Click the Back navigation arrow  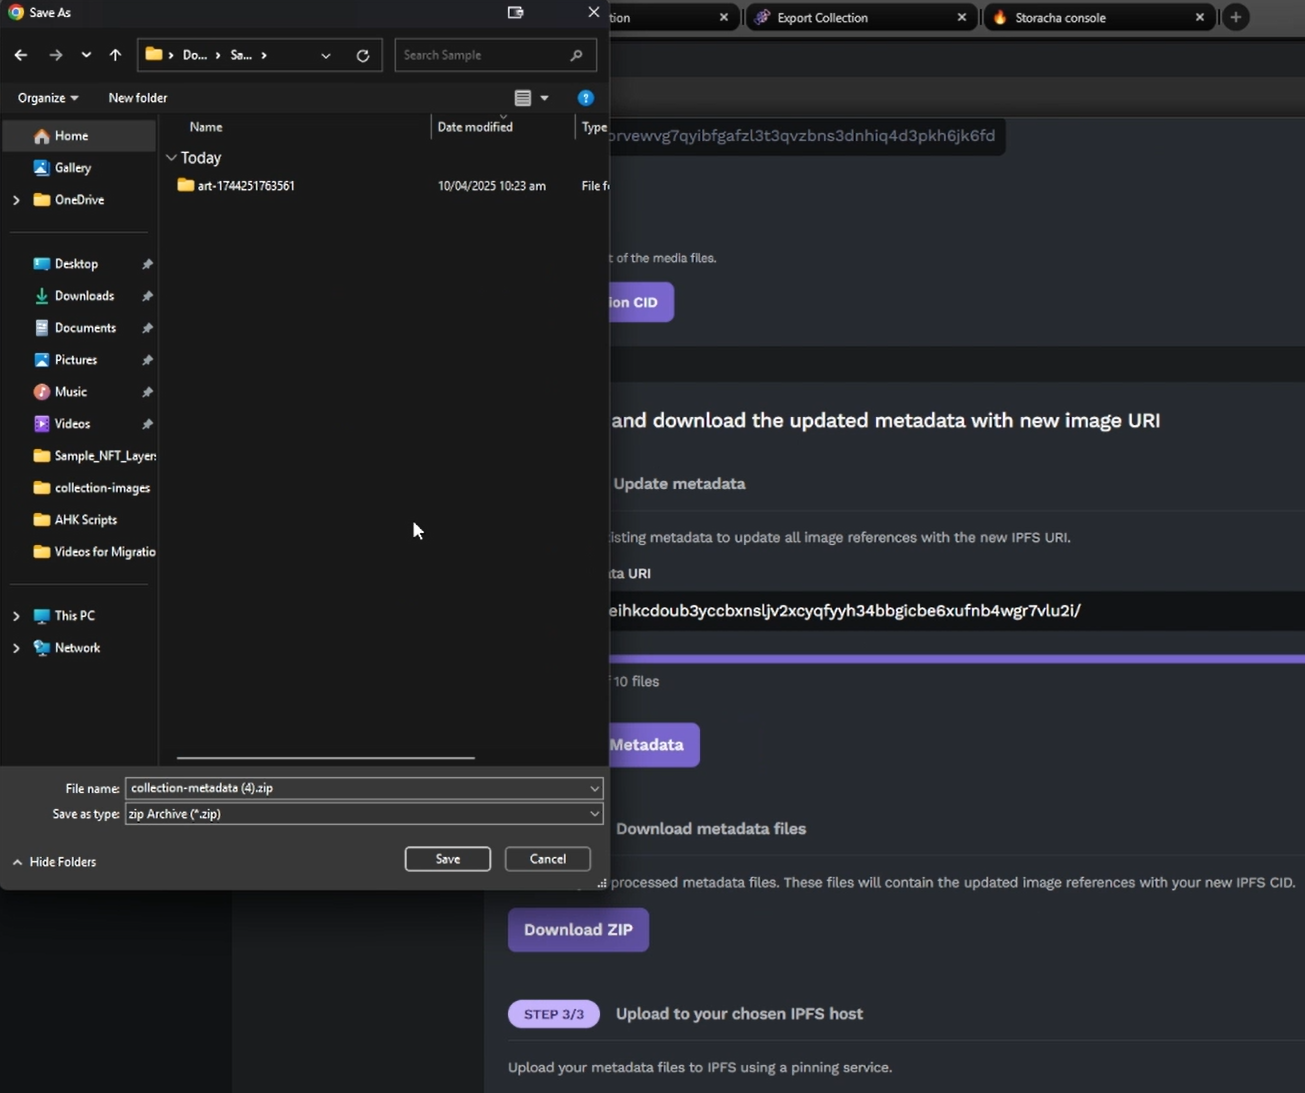click(21, 55)
